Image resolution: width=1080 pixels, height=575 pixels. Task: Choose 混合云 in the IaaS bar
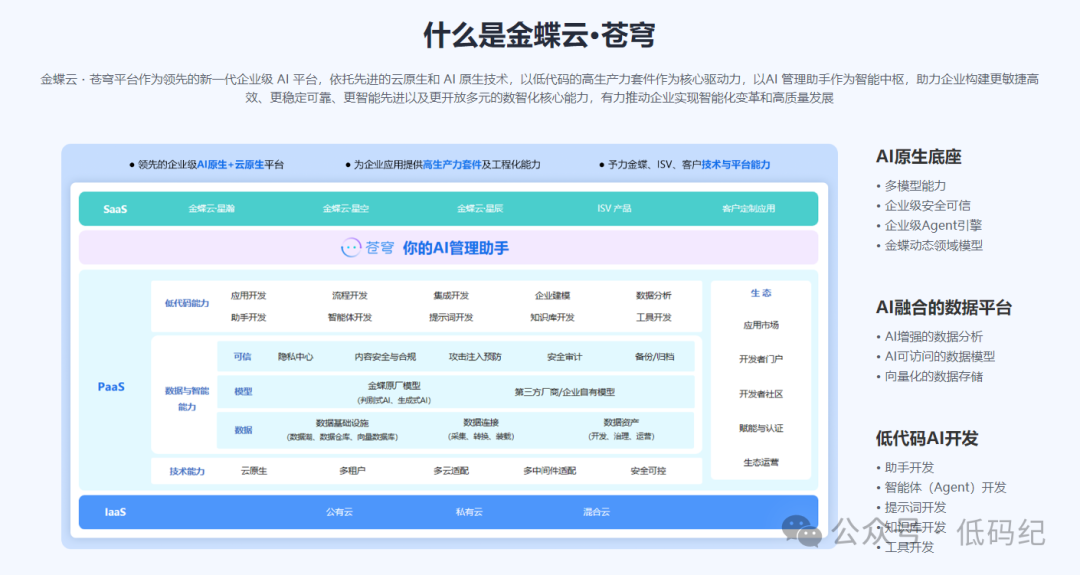(596, 512)
